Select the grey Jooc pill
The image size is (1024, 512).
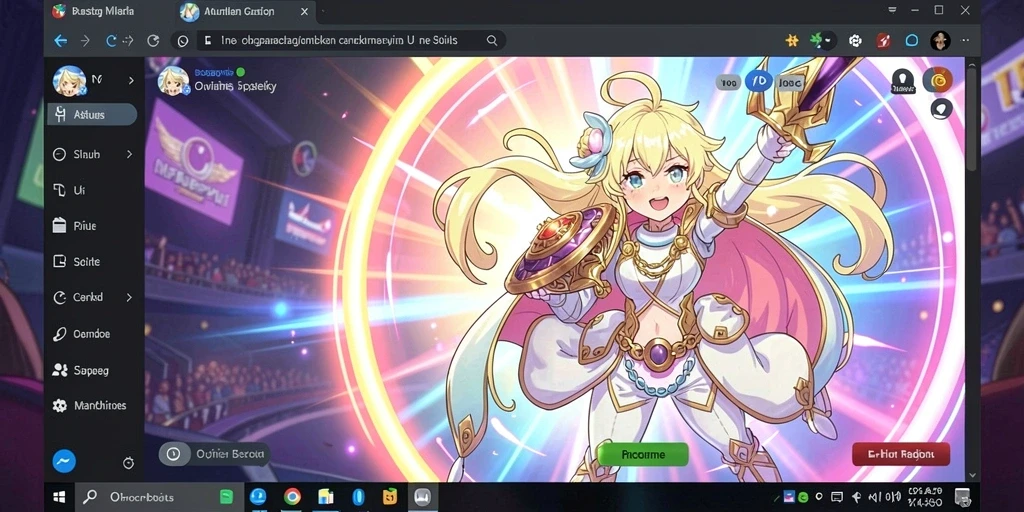pyautogui.click(x=791, y=82)
